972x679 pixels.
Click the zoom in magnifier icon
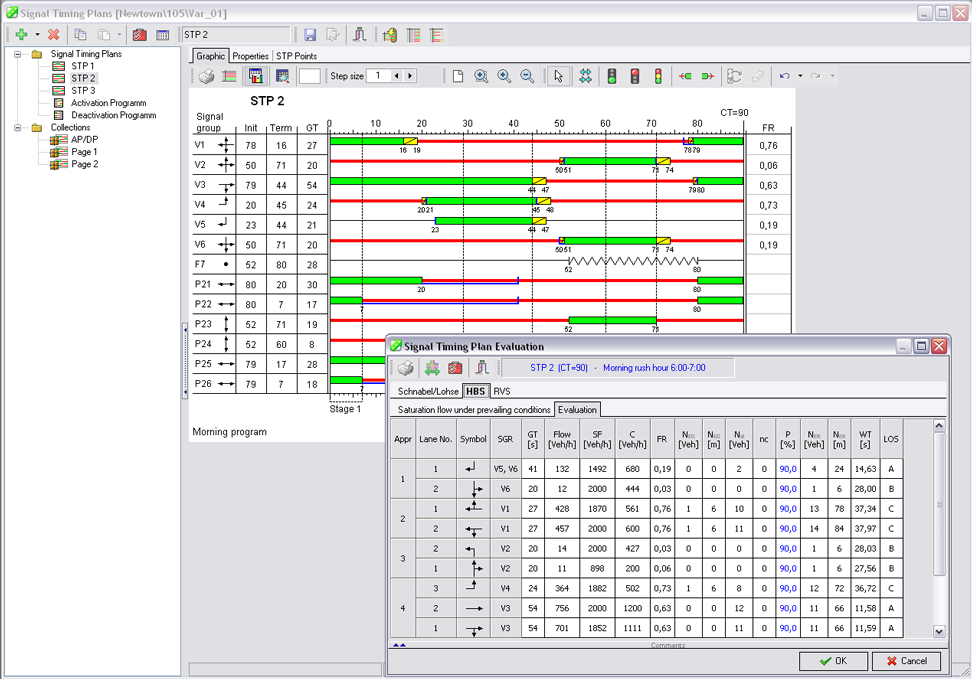504,76
